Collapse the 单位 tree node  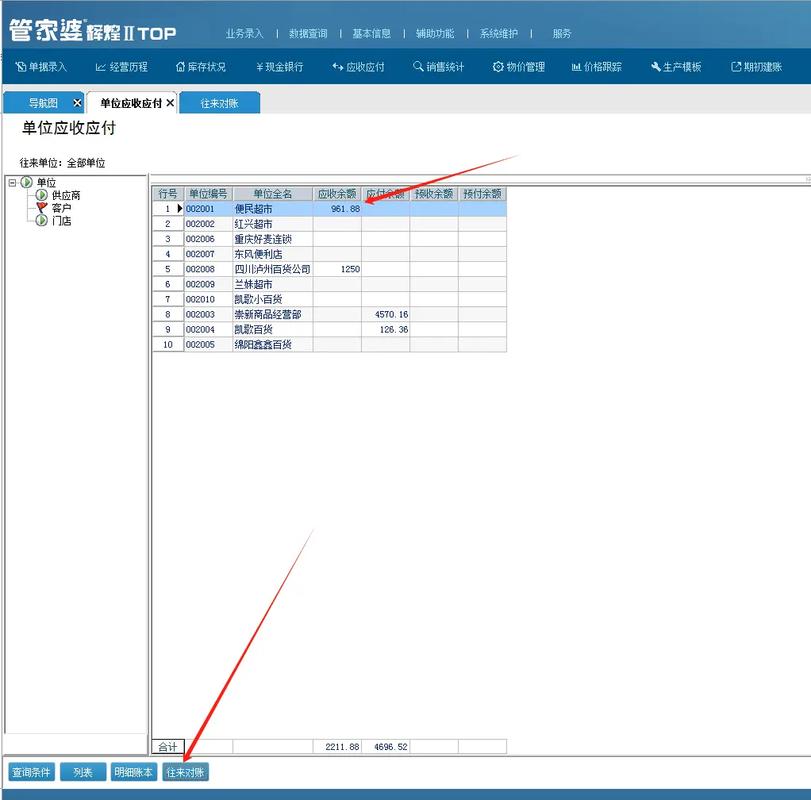click(x=12, y=183)
